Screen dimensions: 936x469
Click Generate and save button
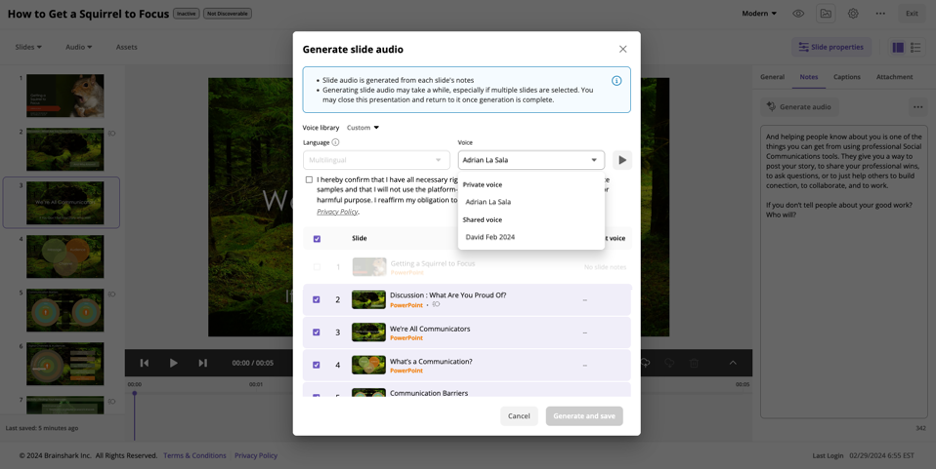coord(584,416)
